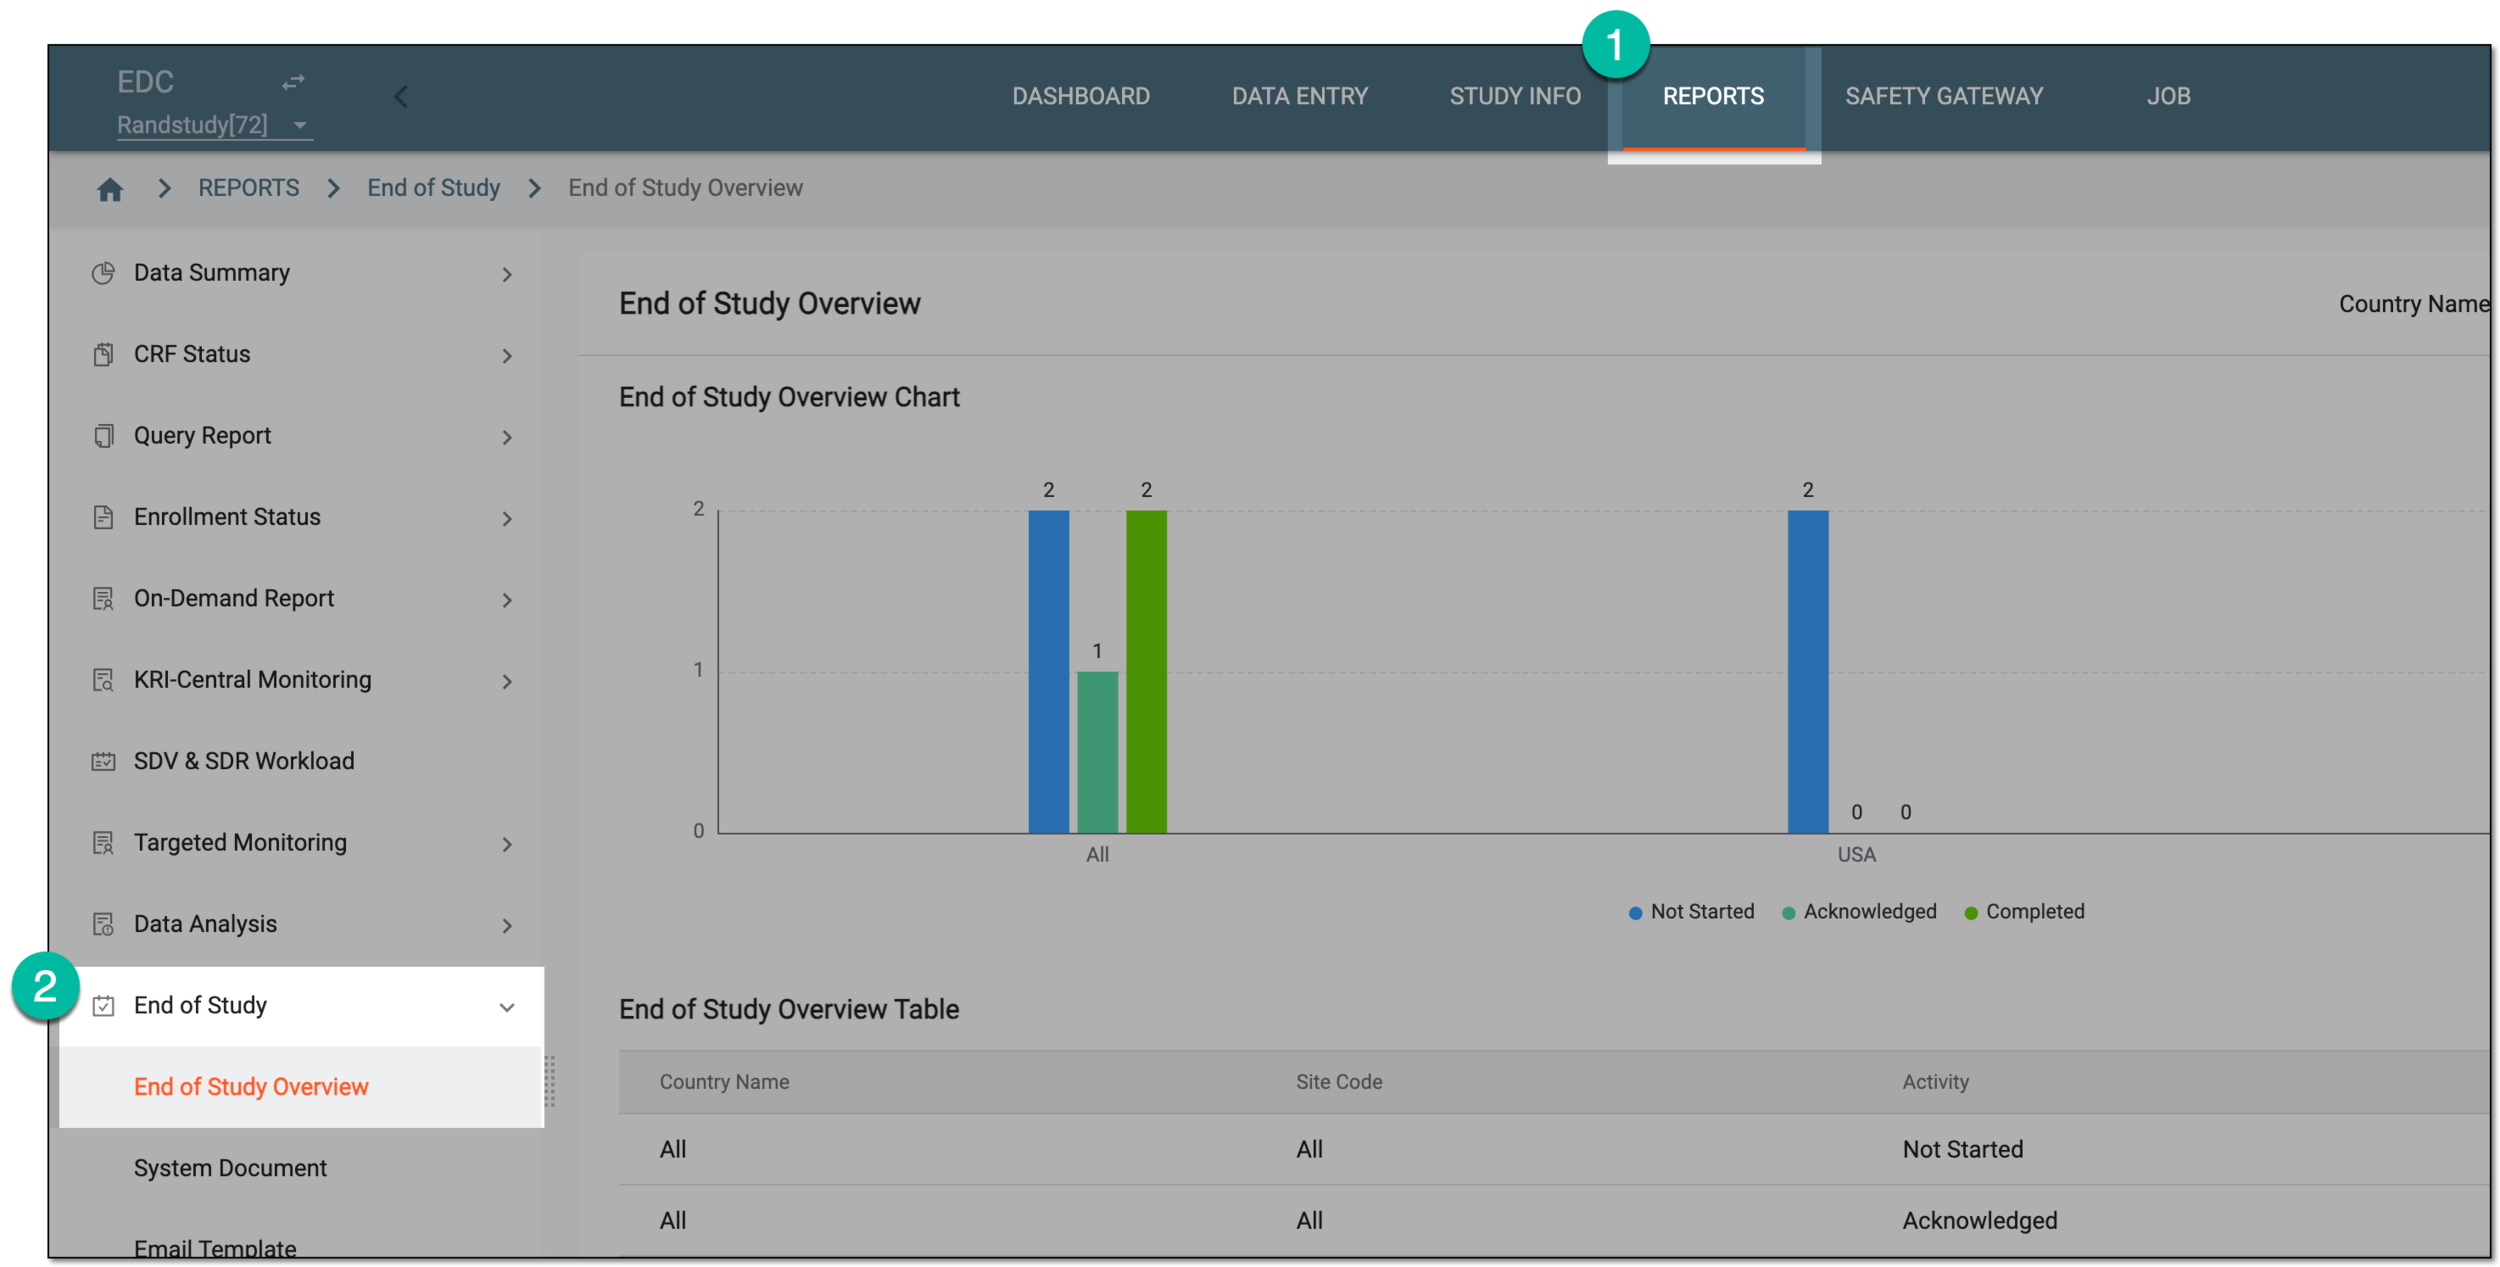Click the End of Study breadcrumb link
Image resolution: width=2500 pixels, height=1267 pixels.
point(433,188)
